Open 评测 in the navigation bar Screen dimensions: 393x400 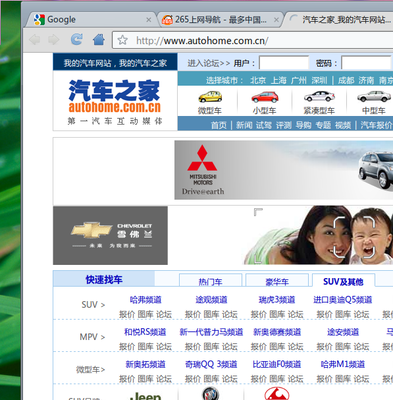[284, 125]
